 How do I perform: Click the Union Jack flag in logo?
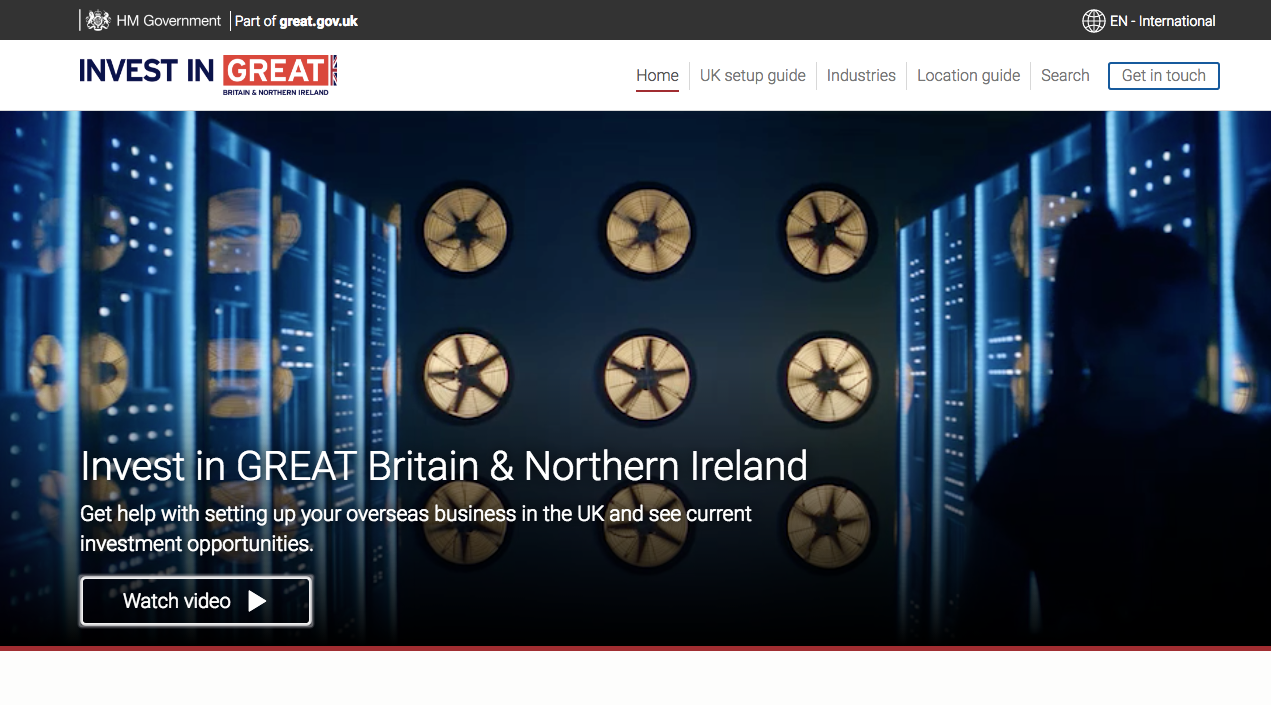(334, 70)
